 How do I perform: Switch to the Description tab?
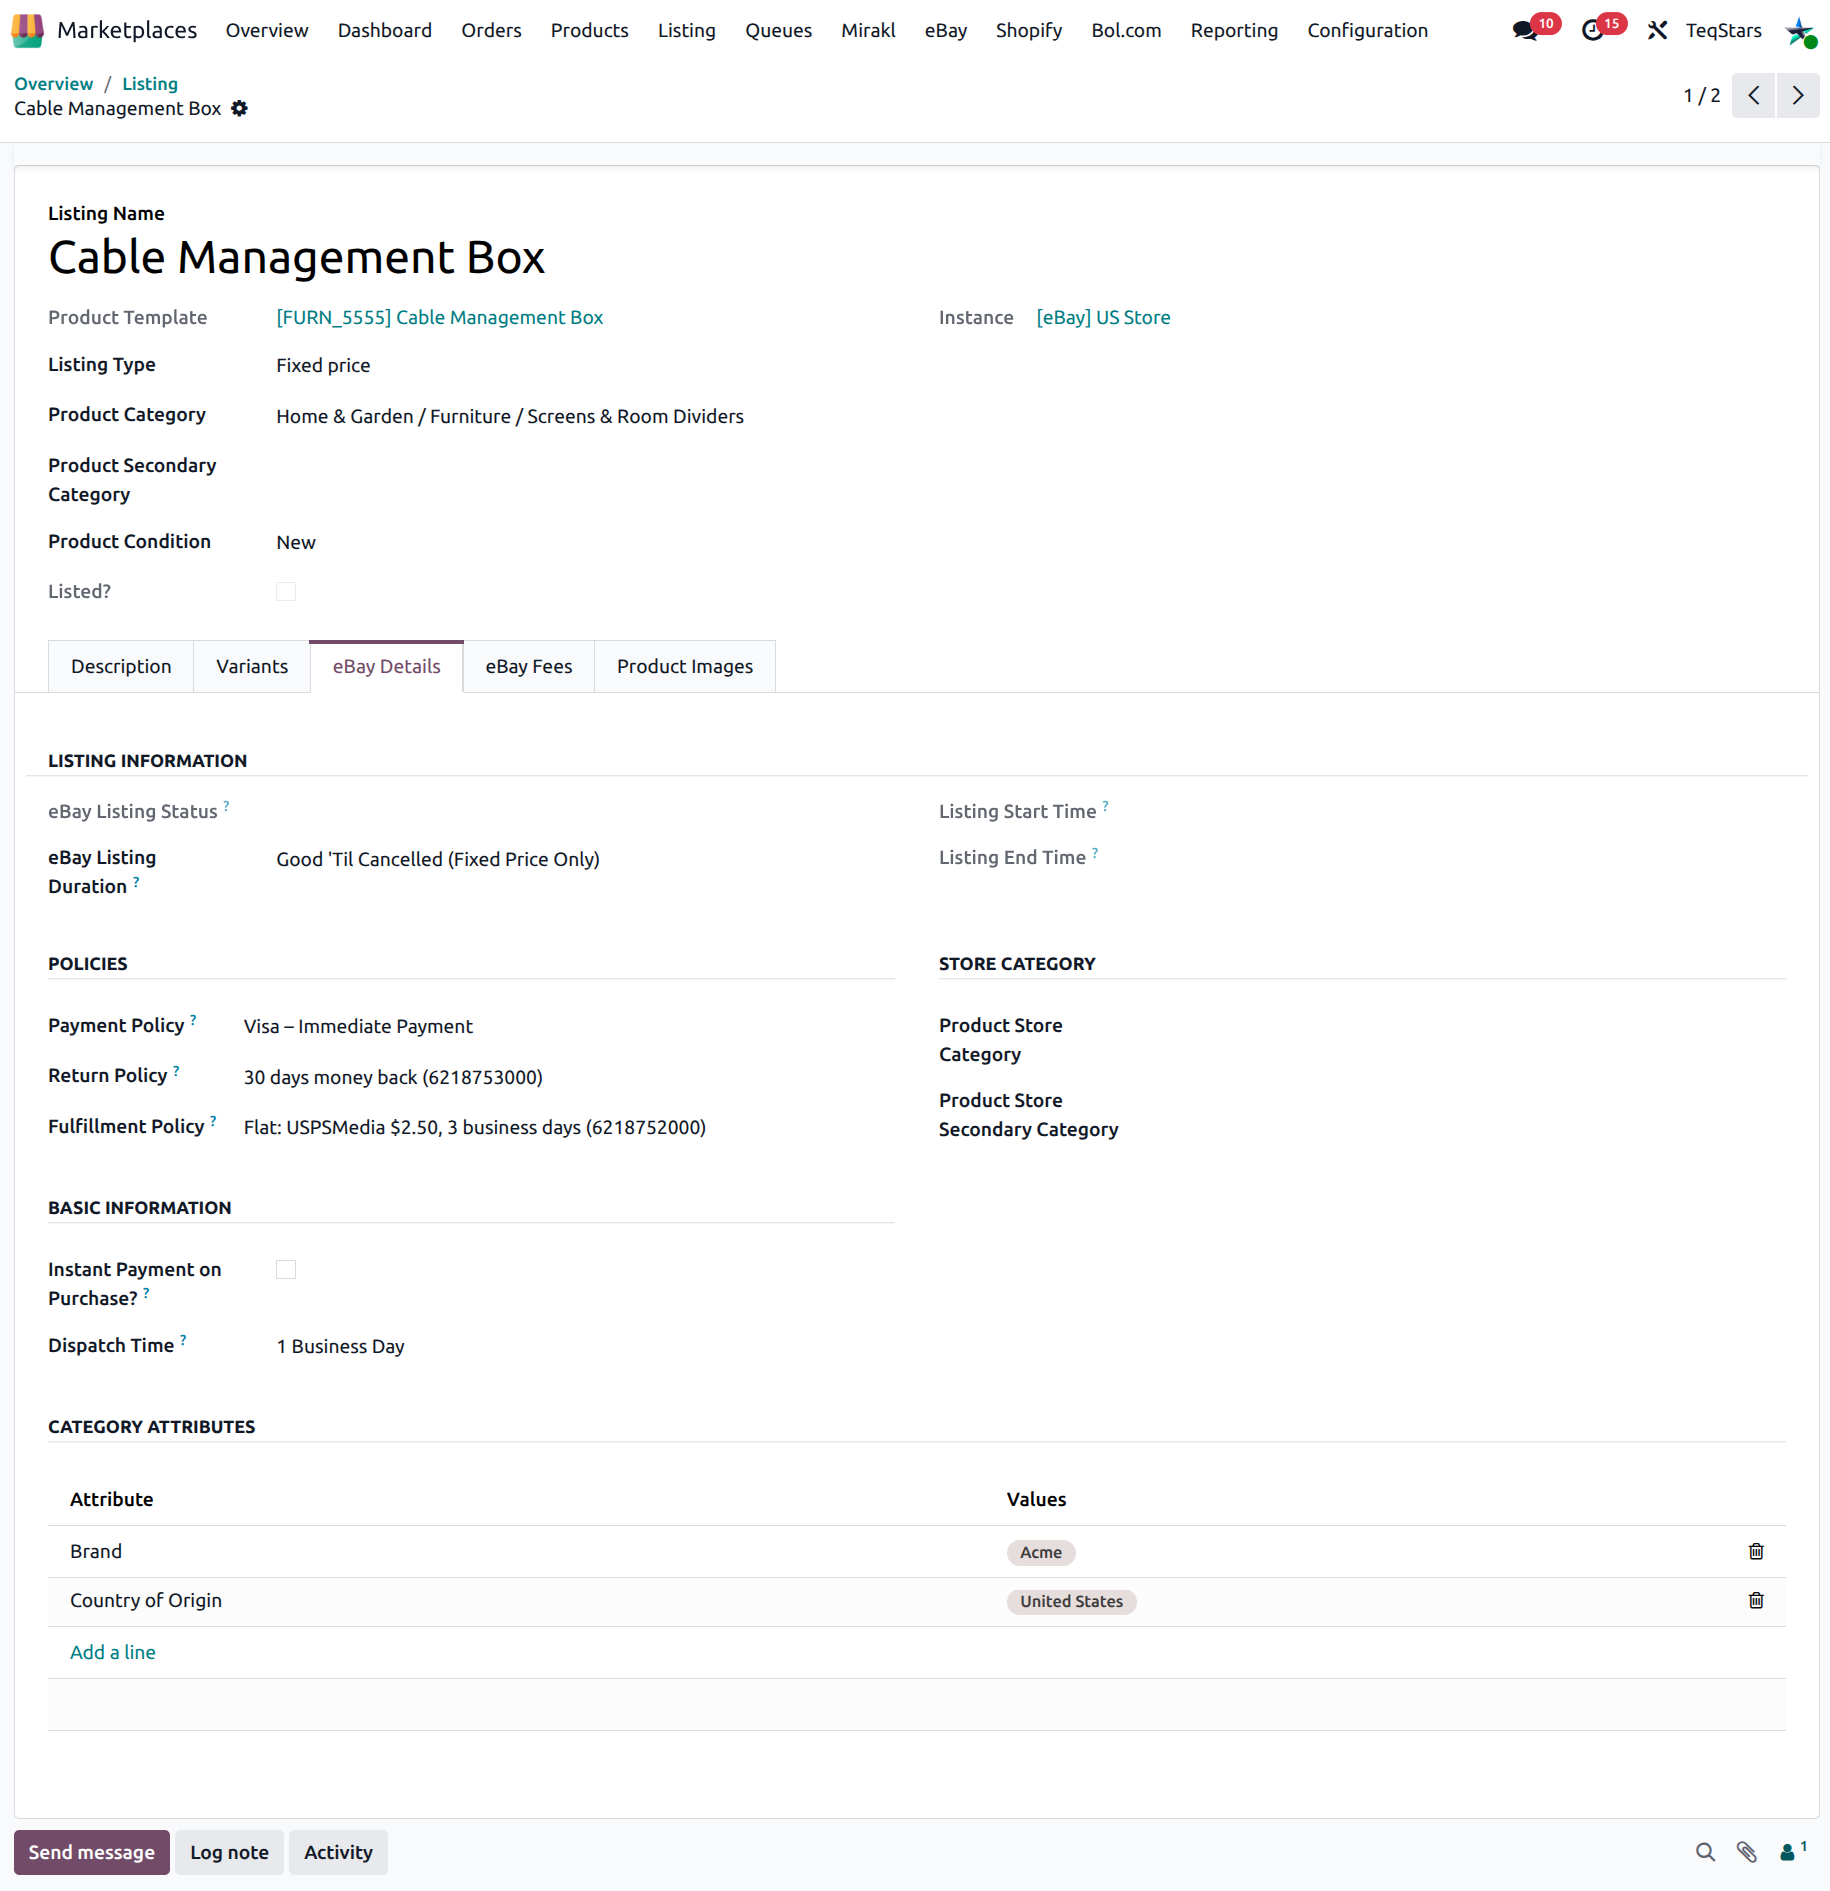[121, 666]
